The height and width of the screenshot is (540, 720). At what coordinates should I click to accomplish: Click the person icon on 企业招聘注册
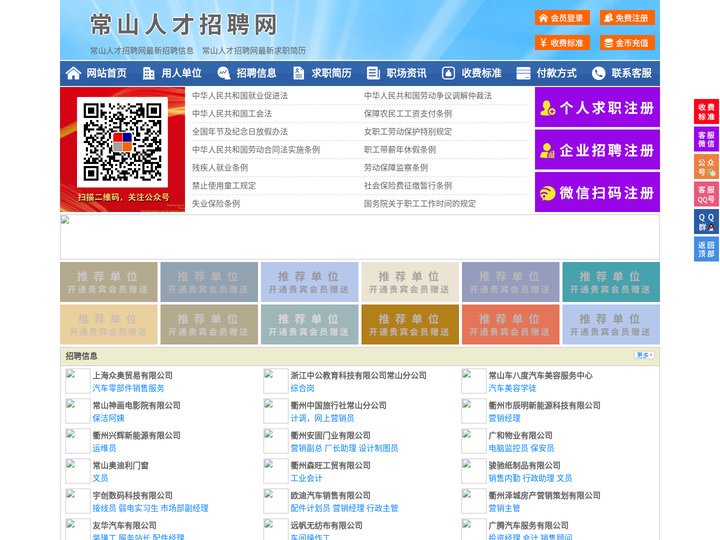click(x=547, y=150)
